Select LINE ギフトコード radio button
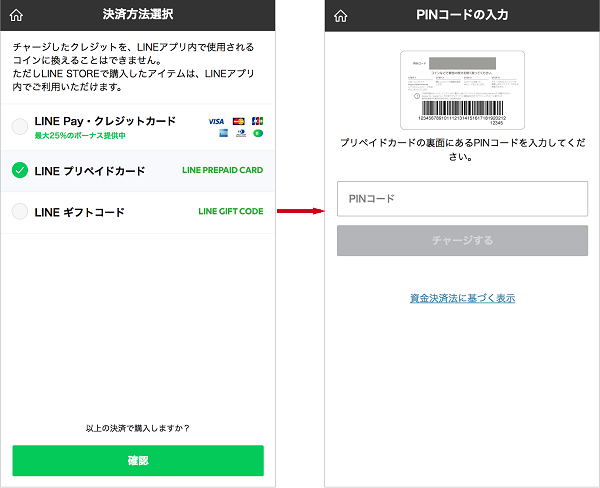The width and height of the screenshot is (600, 488). pos(20,211)
